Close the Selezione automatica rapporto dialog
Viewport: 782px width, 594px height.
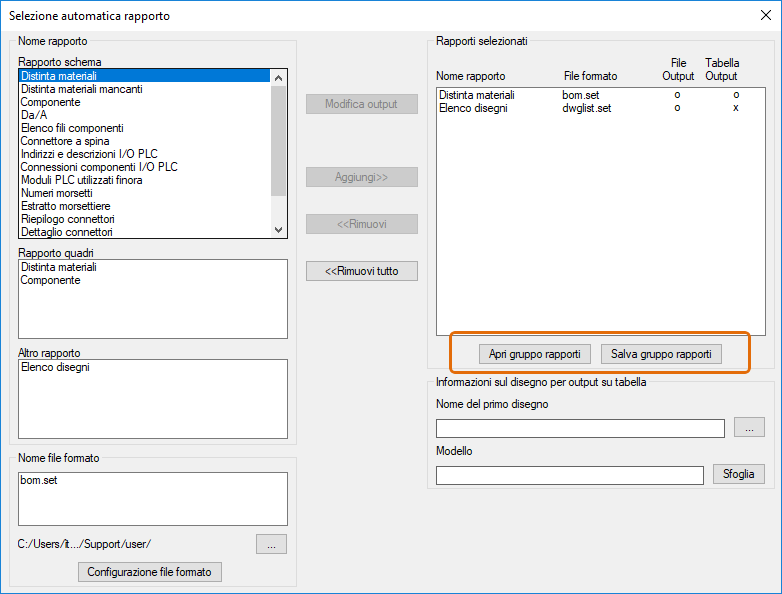click(x=766, y=15)
